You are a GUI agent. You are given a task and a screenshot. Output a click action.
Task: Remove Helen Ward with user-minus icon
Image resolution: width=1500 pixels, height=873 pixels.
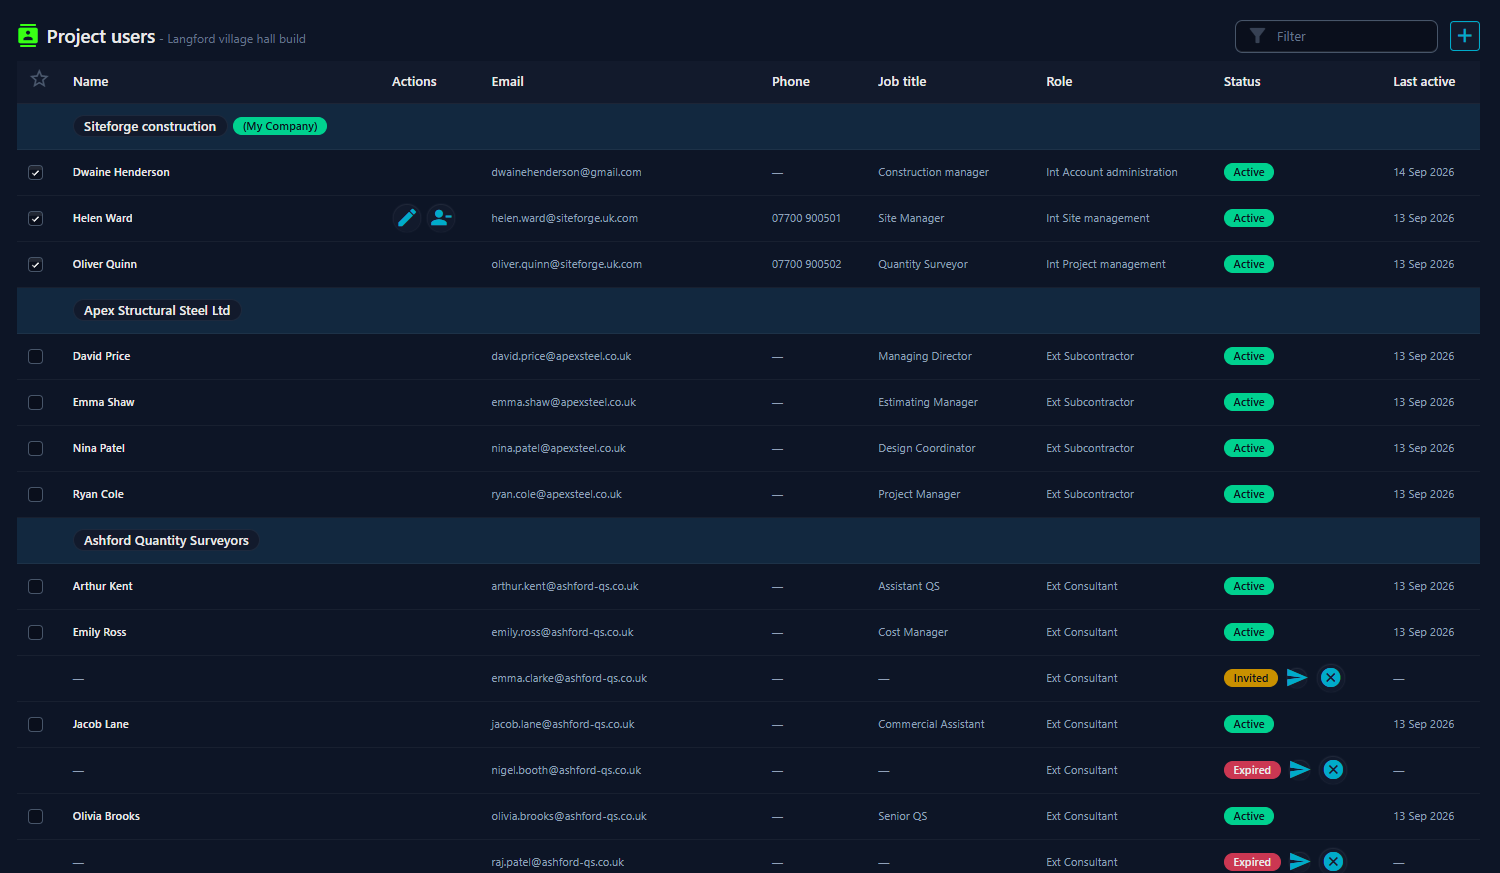pyautogui.click(x=441, y=218)
